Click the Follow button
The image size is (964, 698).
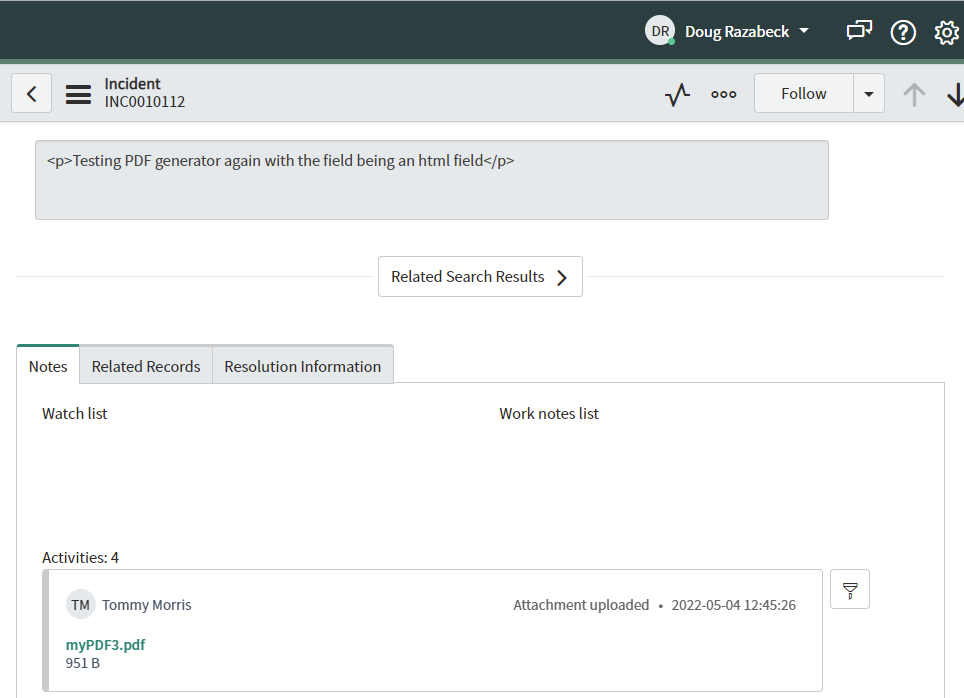pos(803,93)
